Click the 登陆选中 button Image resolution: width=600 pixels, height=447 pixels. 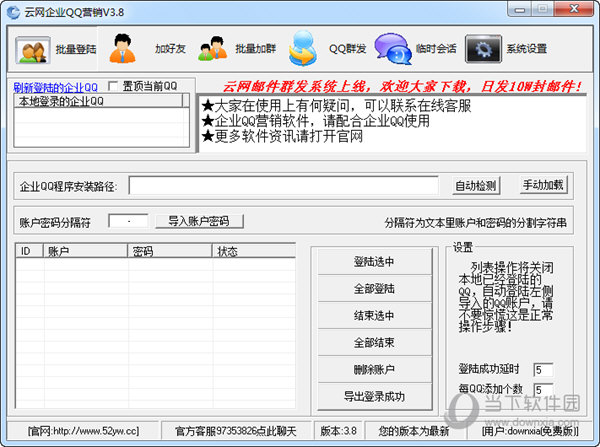pos(374,262)
